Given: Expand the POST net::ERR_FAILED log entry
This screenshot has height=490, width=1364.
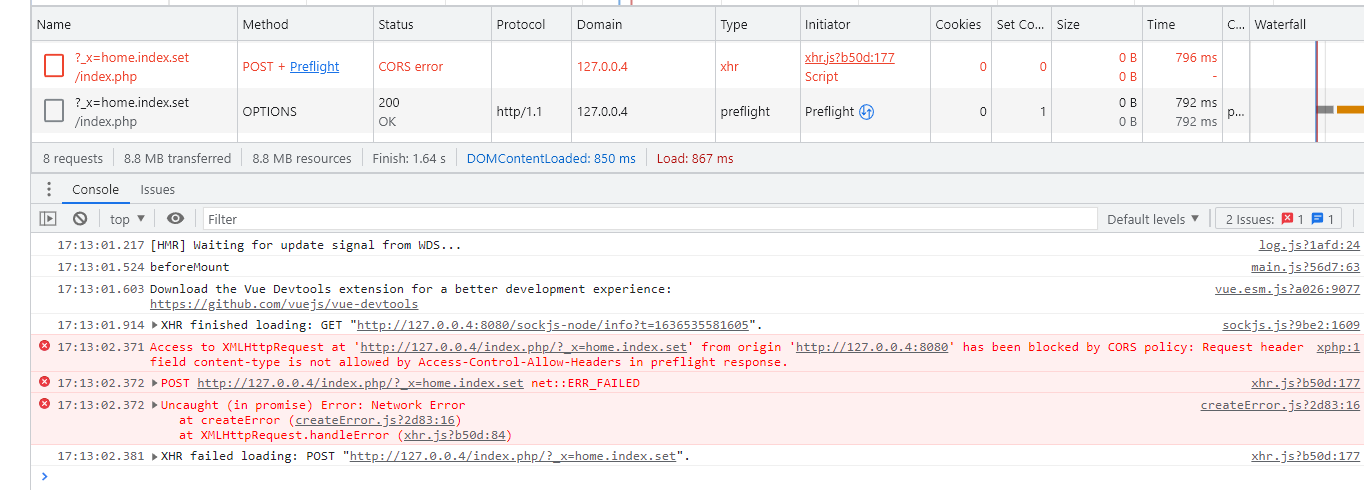Looking at the screenshot, I should pos(155,383).
